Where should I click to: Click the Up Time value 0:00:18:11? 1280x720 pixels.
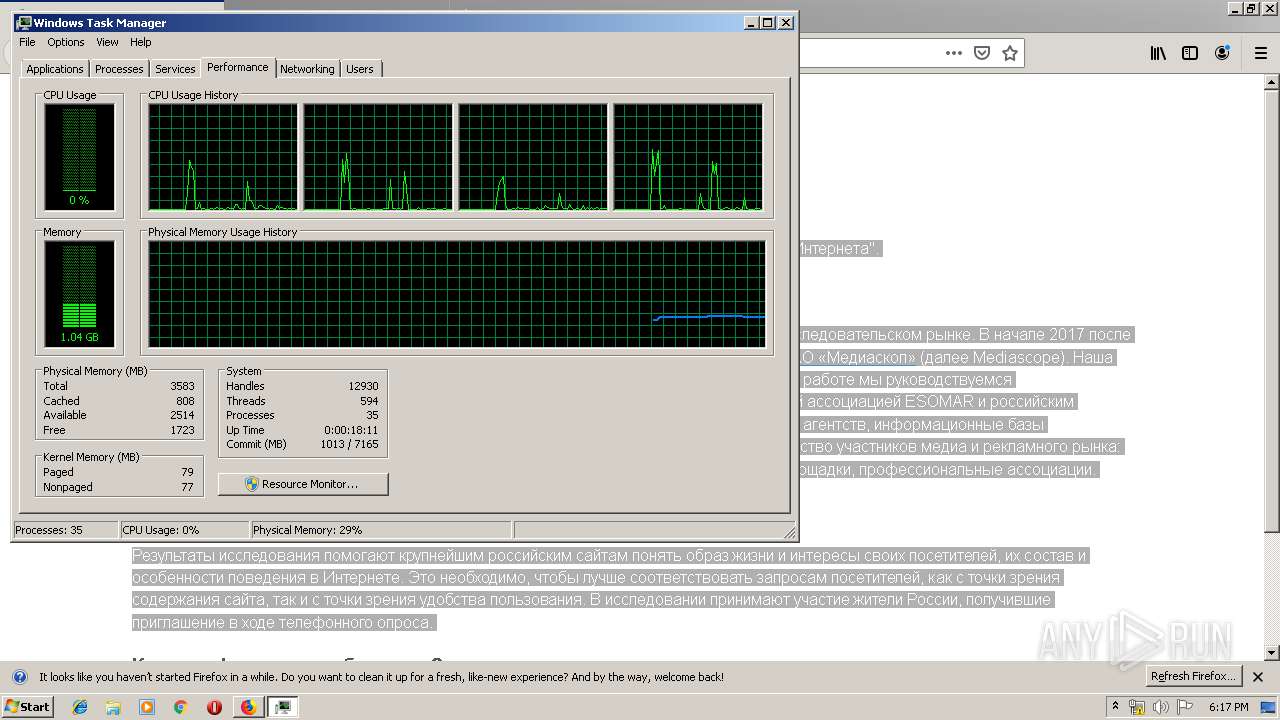(349, 430)
